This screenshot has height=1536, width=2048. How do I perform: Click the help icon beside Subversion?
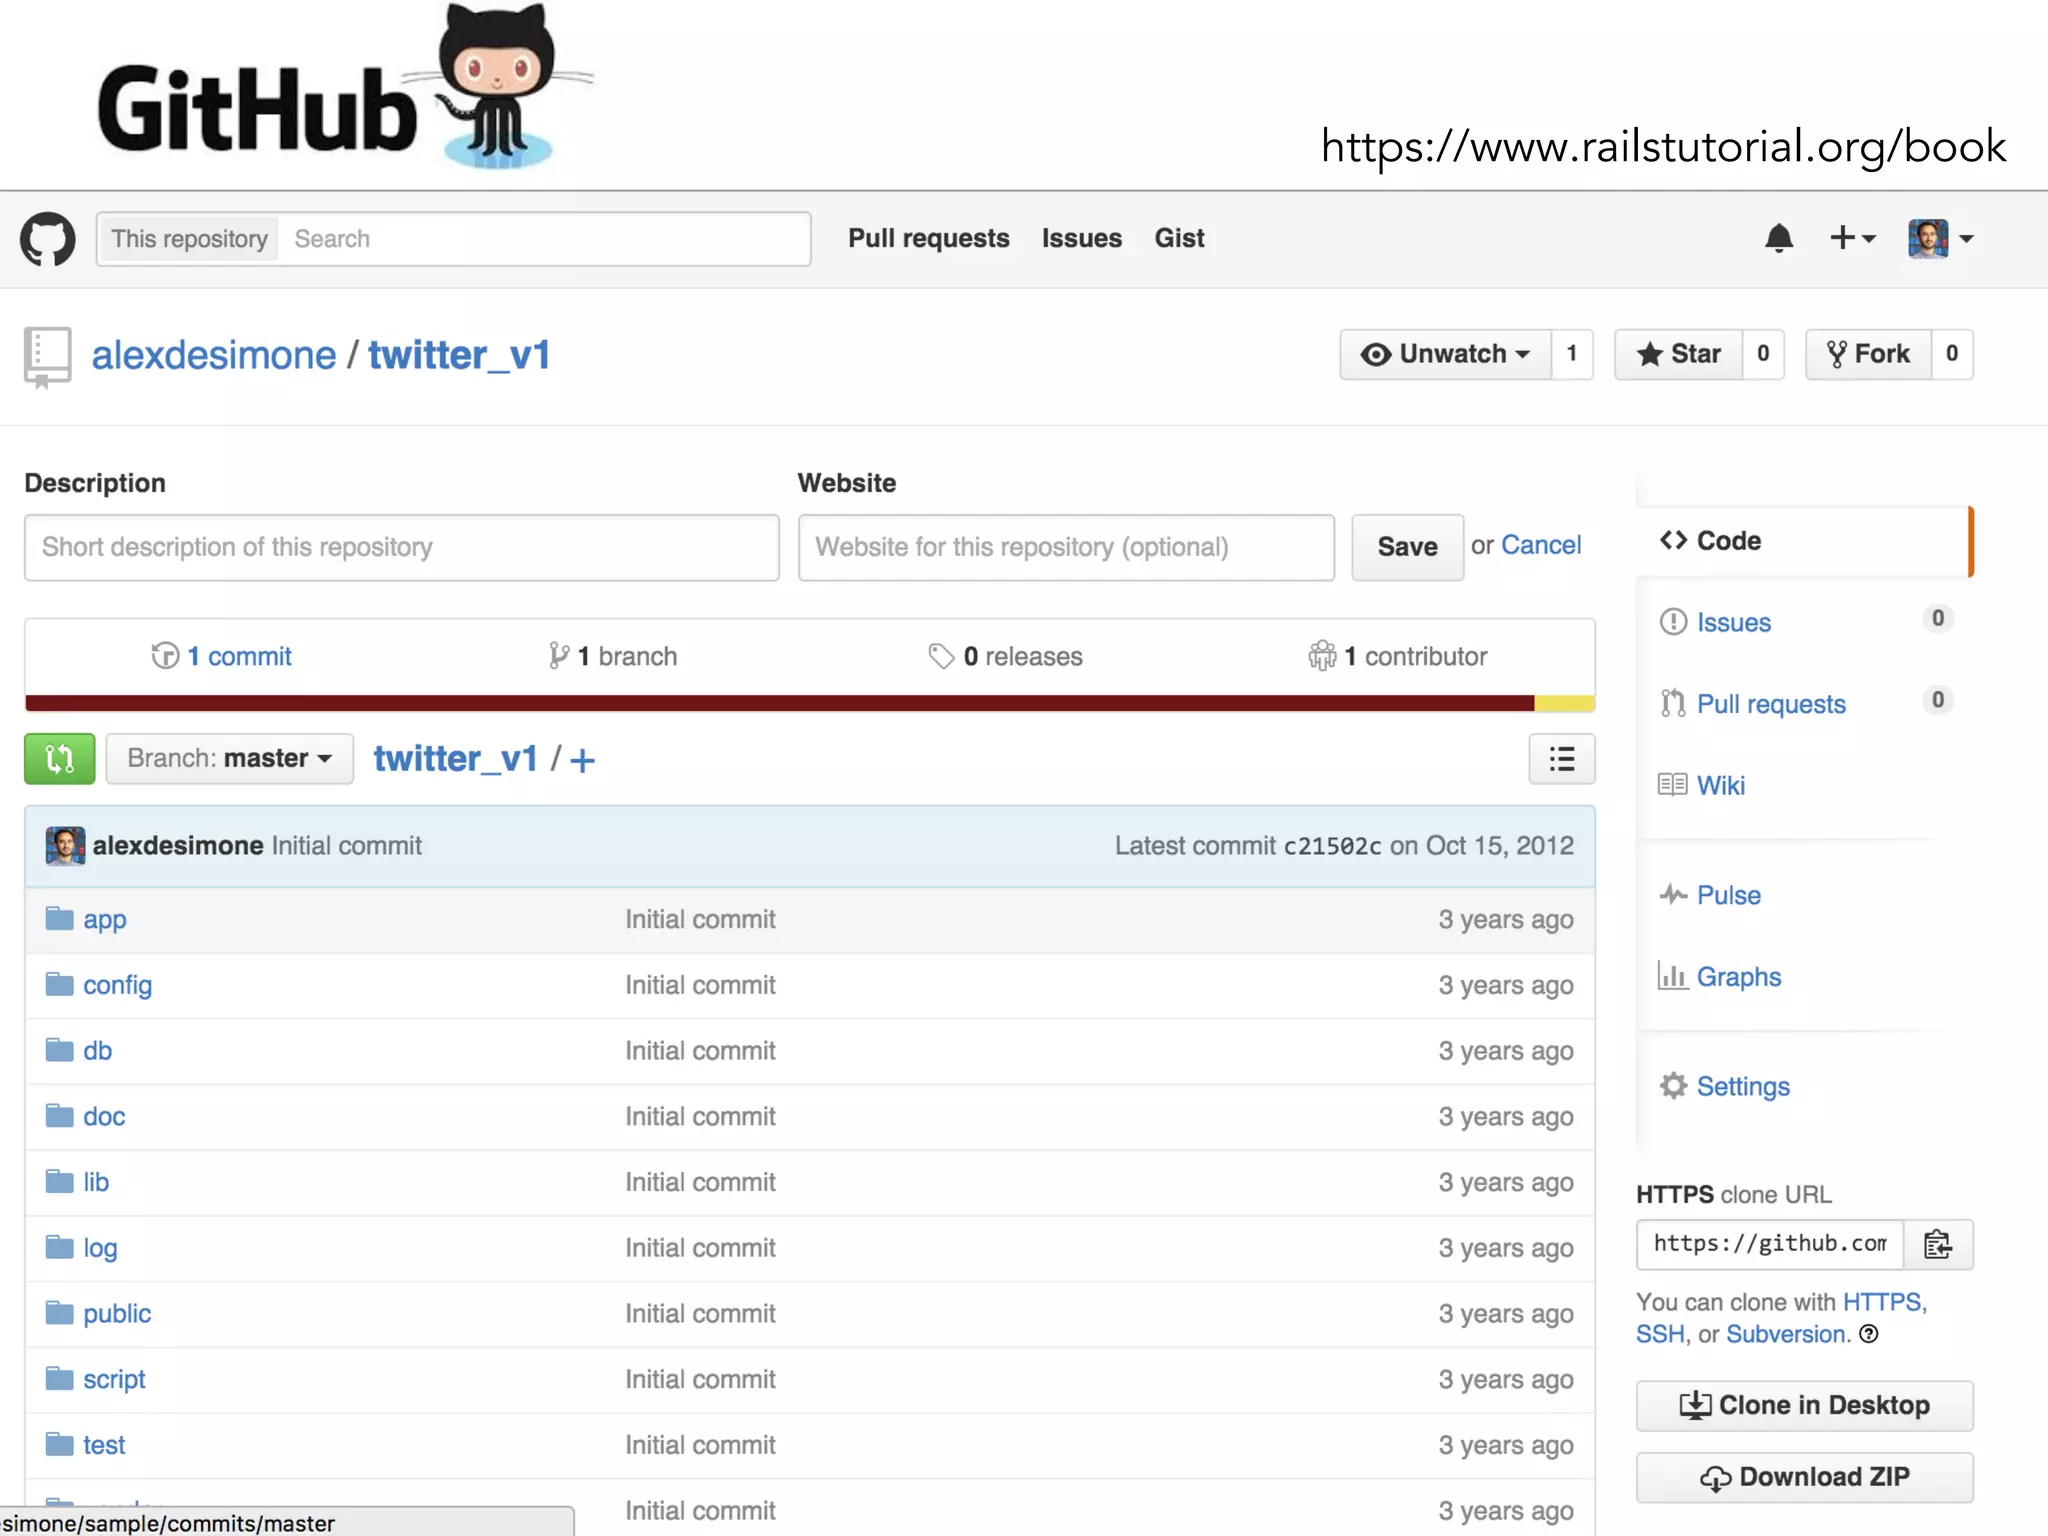tap(1868, 1334)
